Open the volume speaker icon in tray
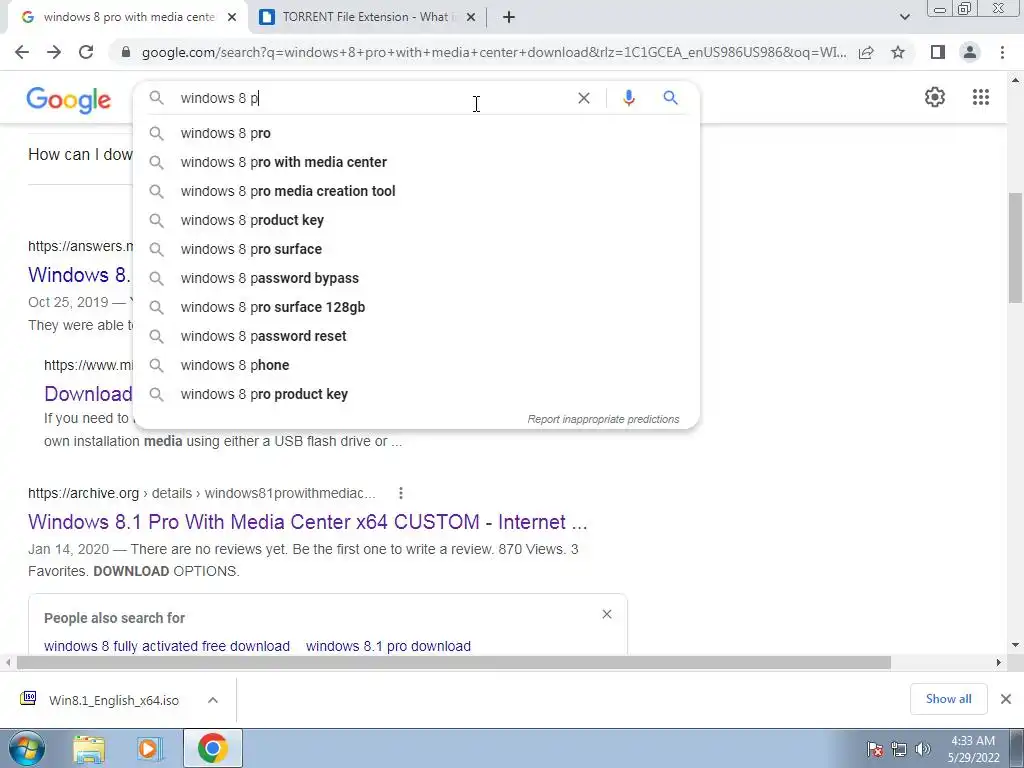 pyautogui.click(x=923, y=749)
